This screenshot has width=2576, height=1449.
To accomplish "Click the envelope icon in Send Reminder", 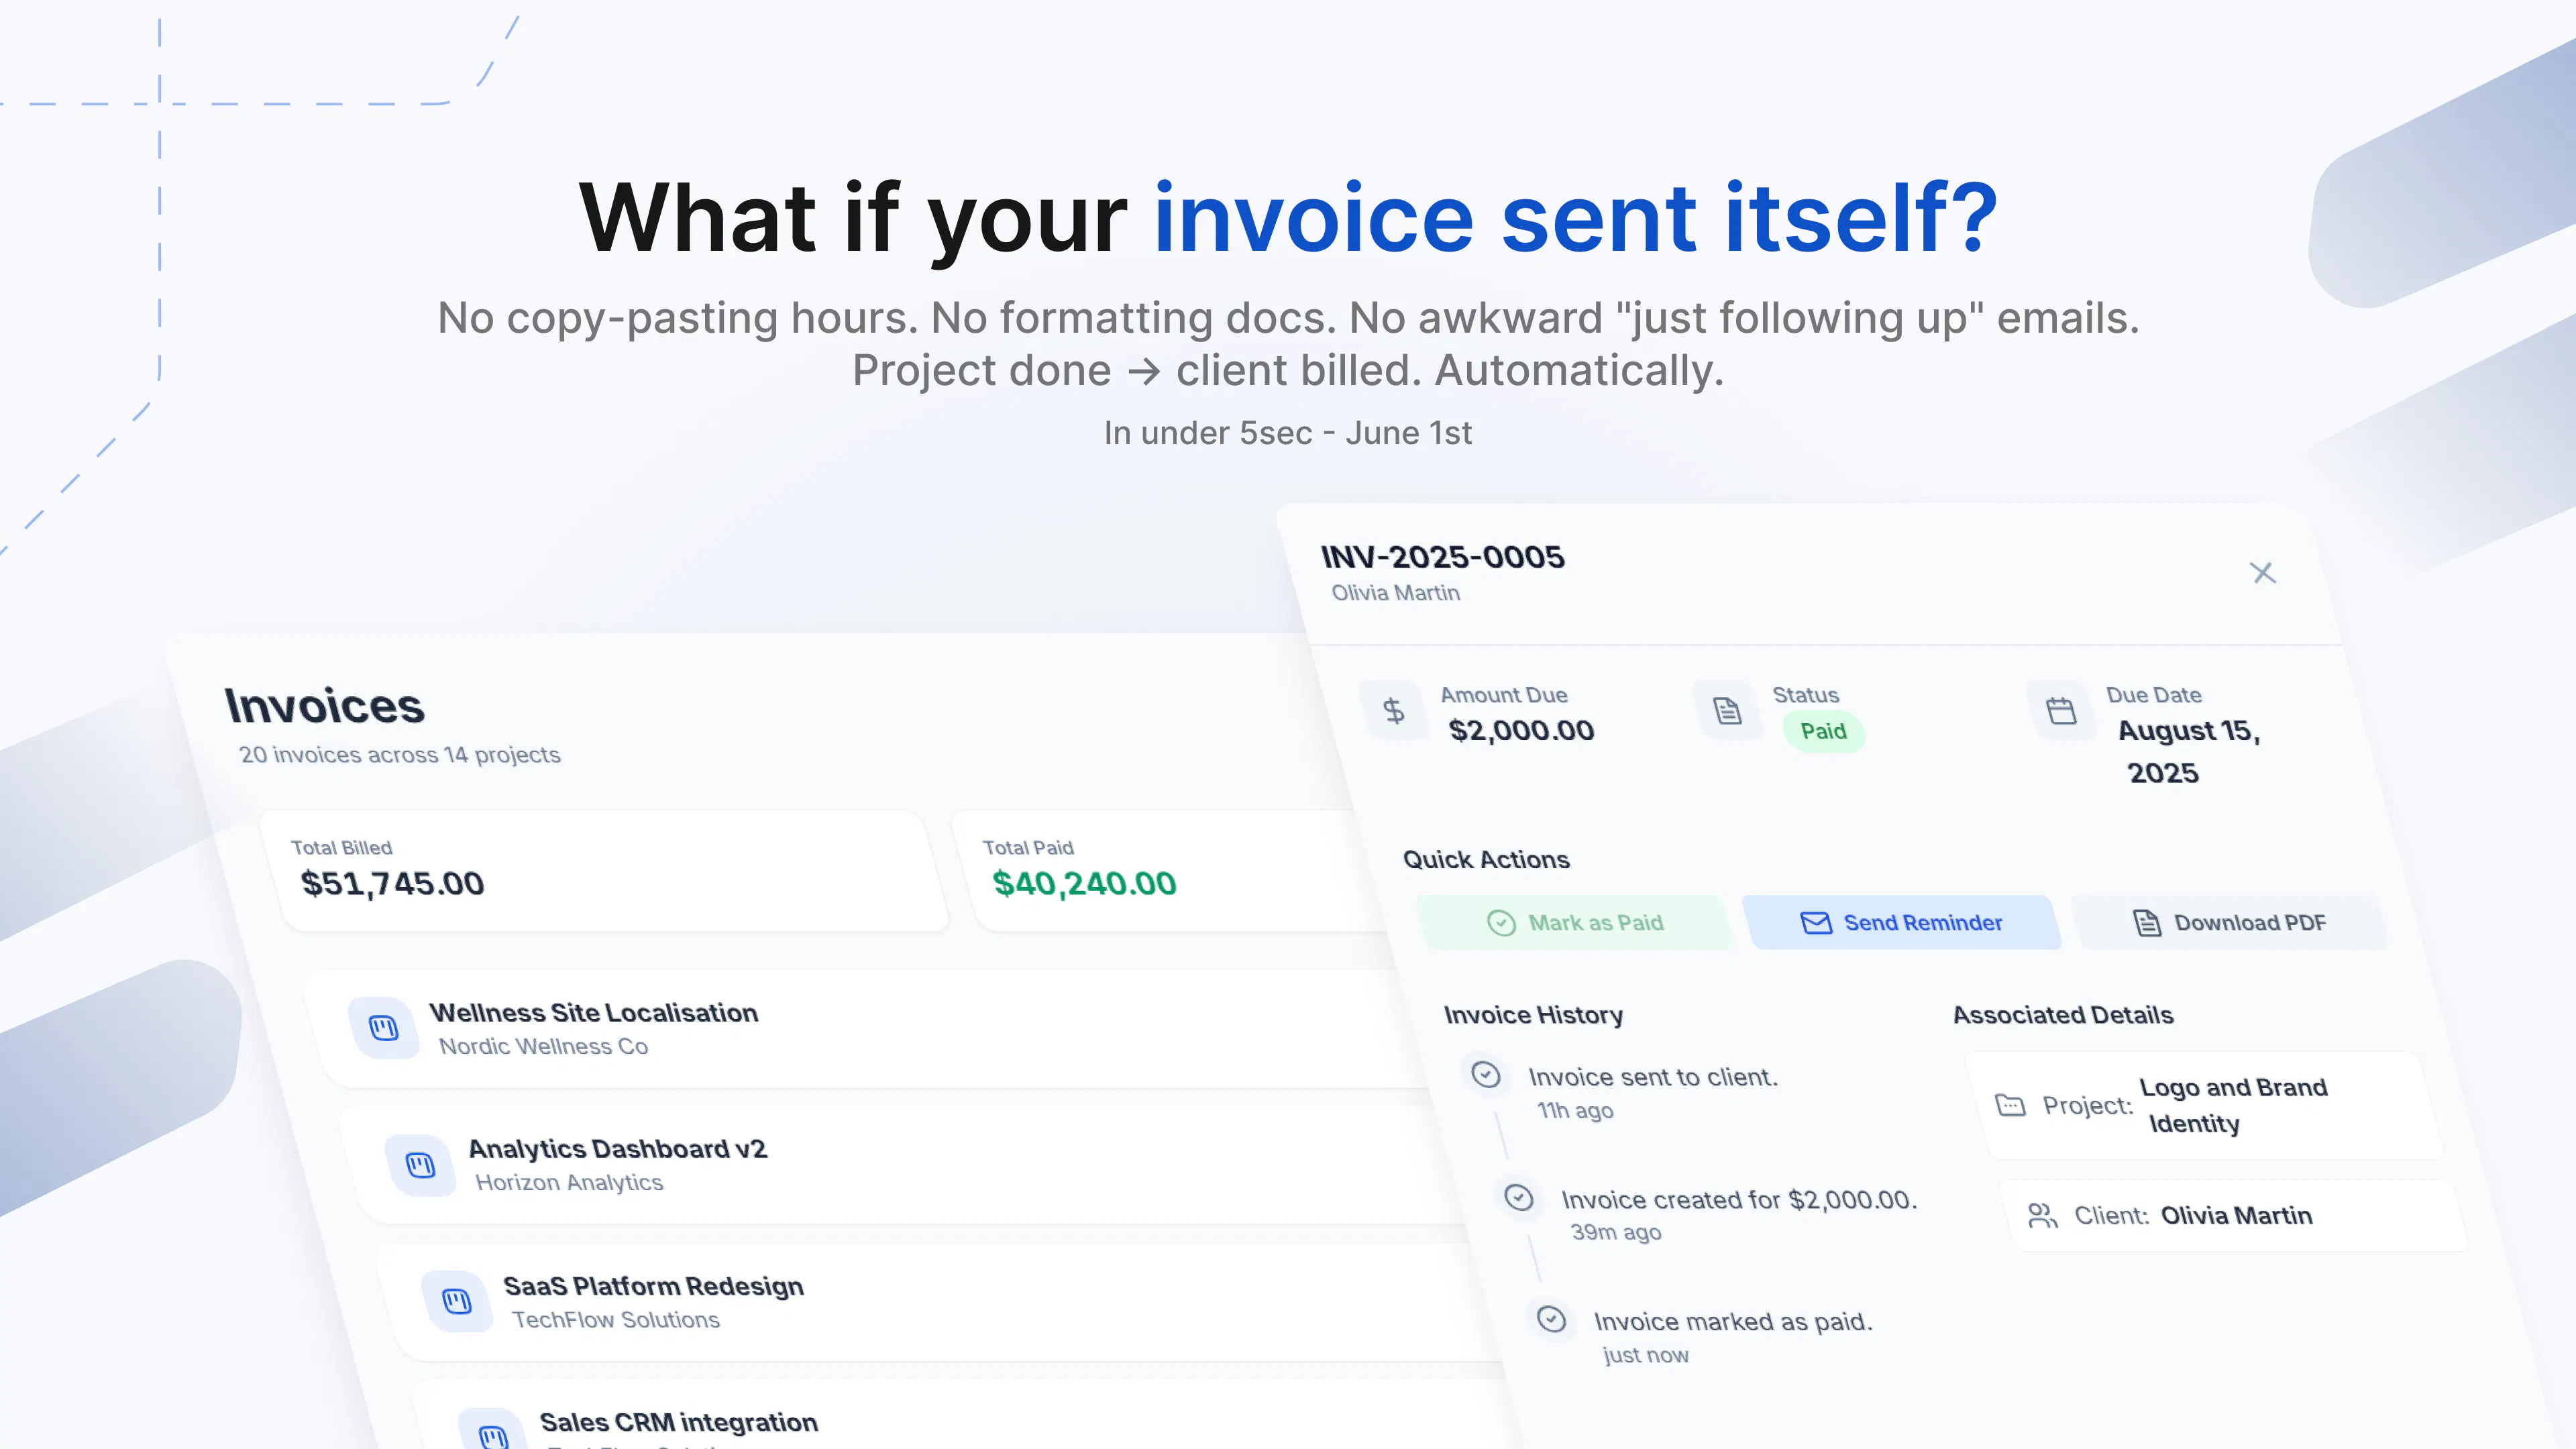I will (1815, 922).
